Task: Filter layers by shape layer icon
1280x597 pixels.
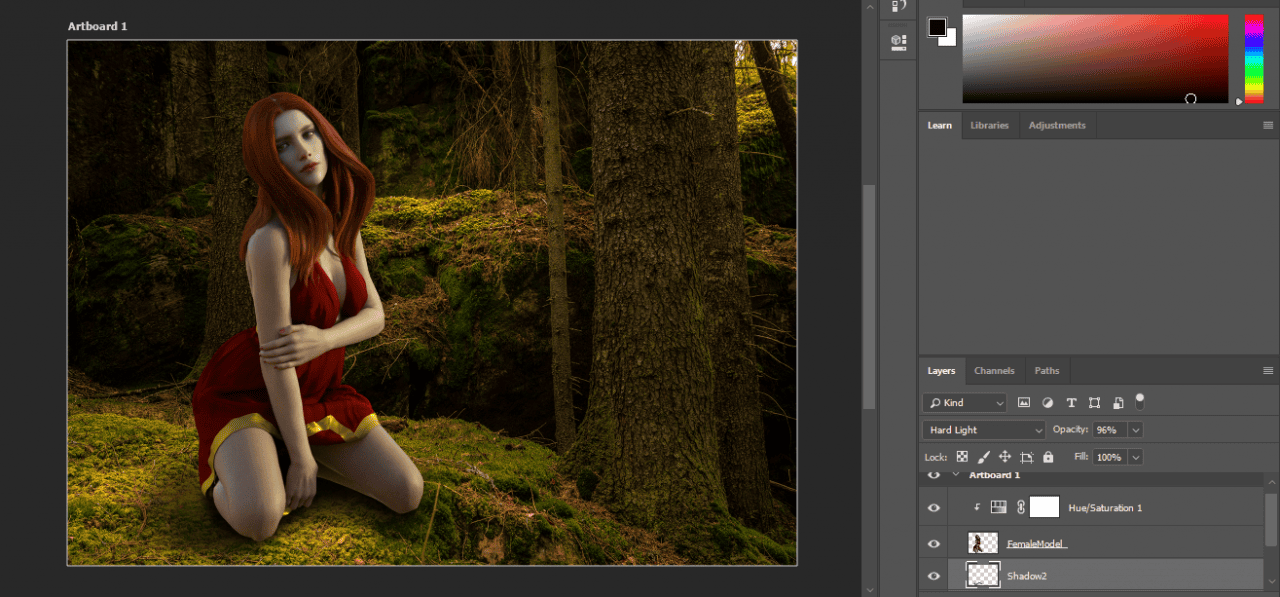Action: pyautogui.click(x=1094, y=403)
